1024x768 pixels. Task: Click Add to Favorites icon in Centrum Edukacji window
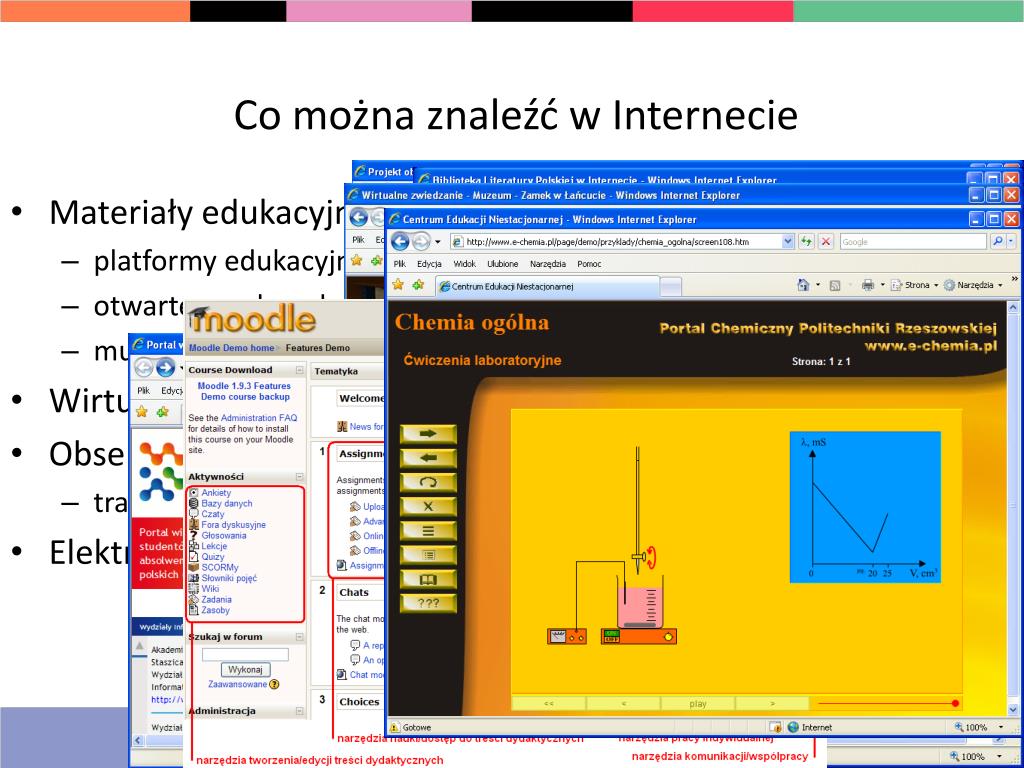tap(418, 285)
